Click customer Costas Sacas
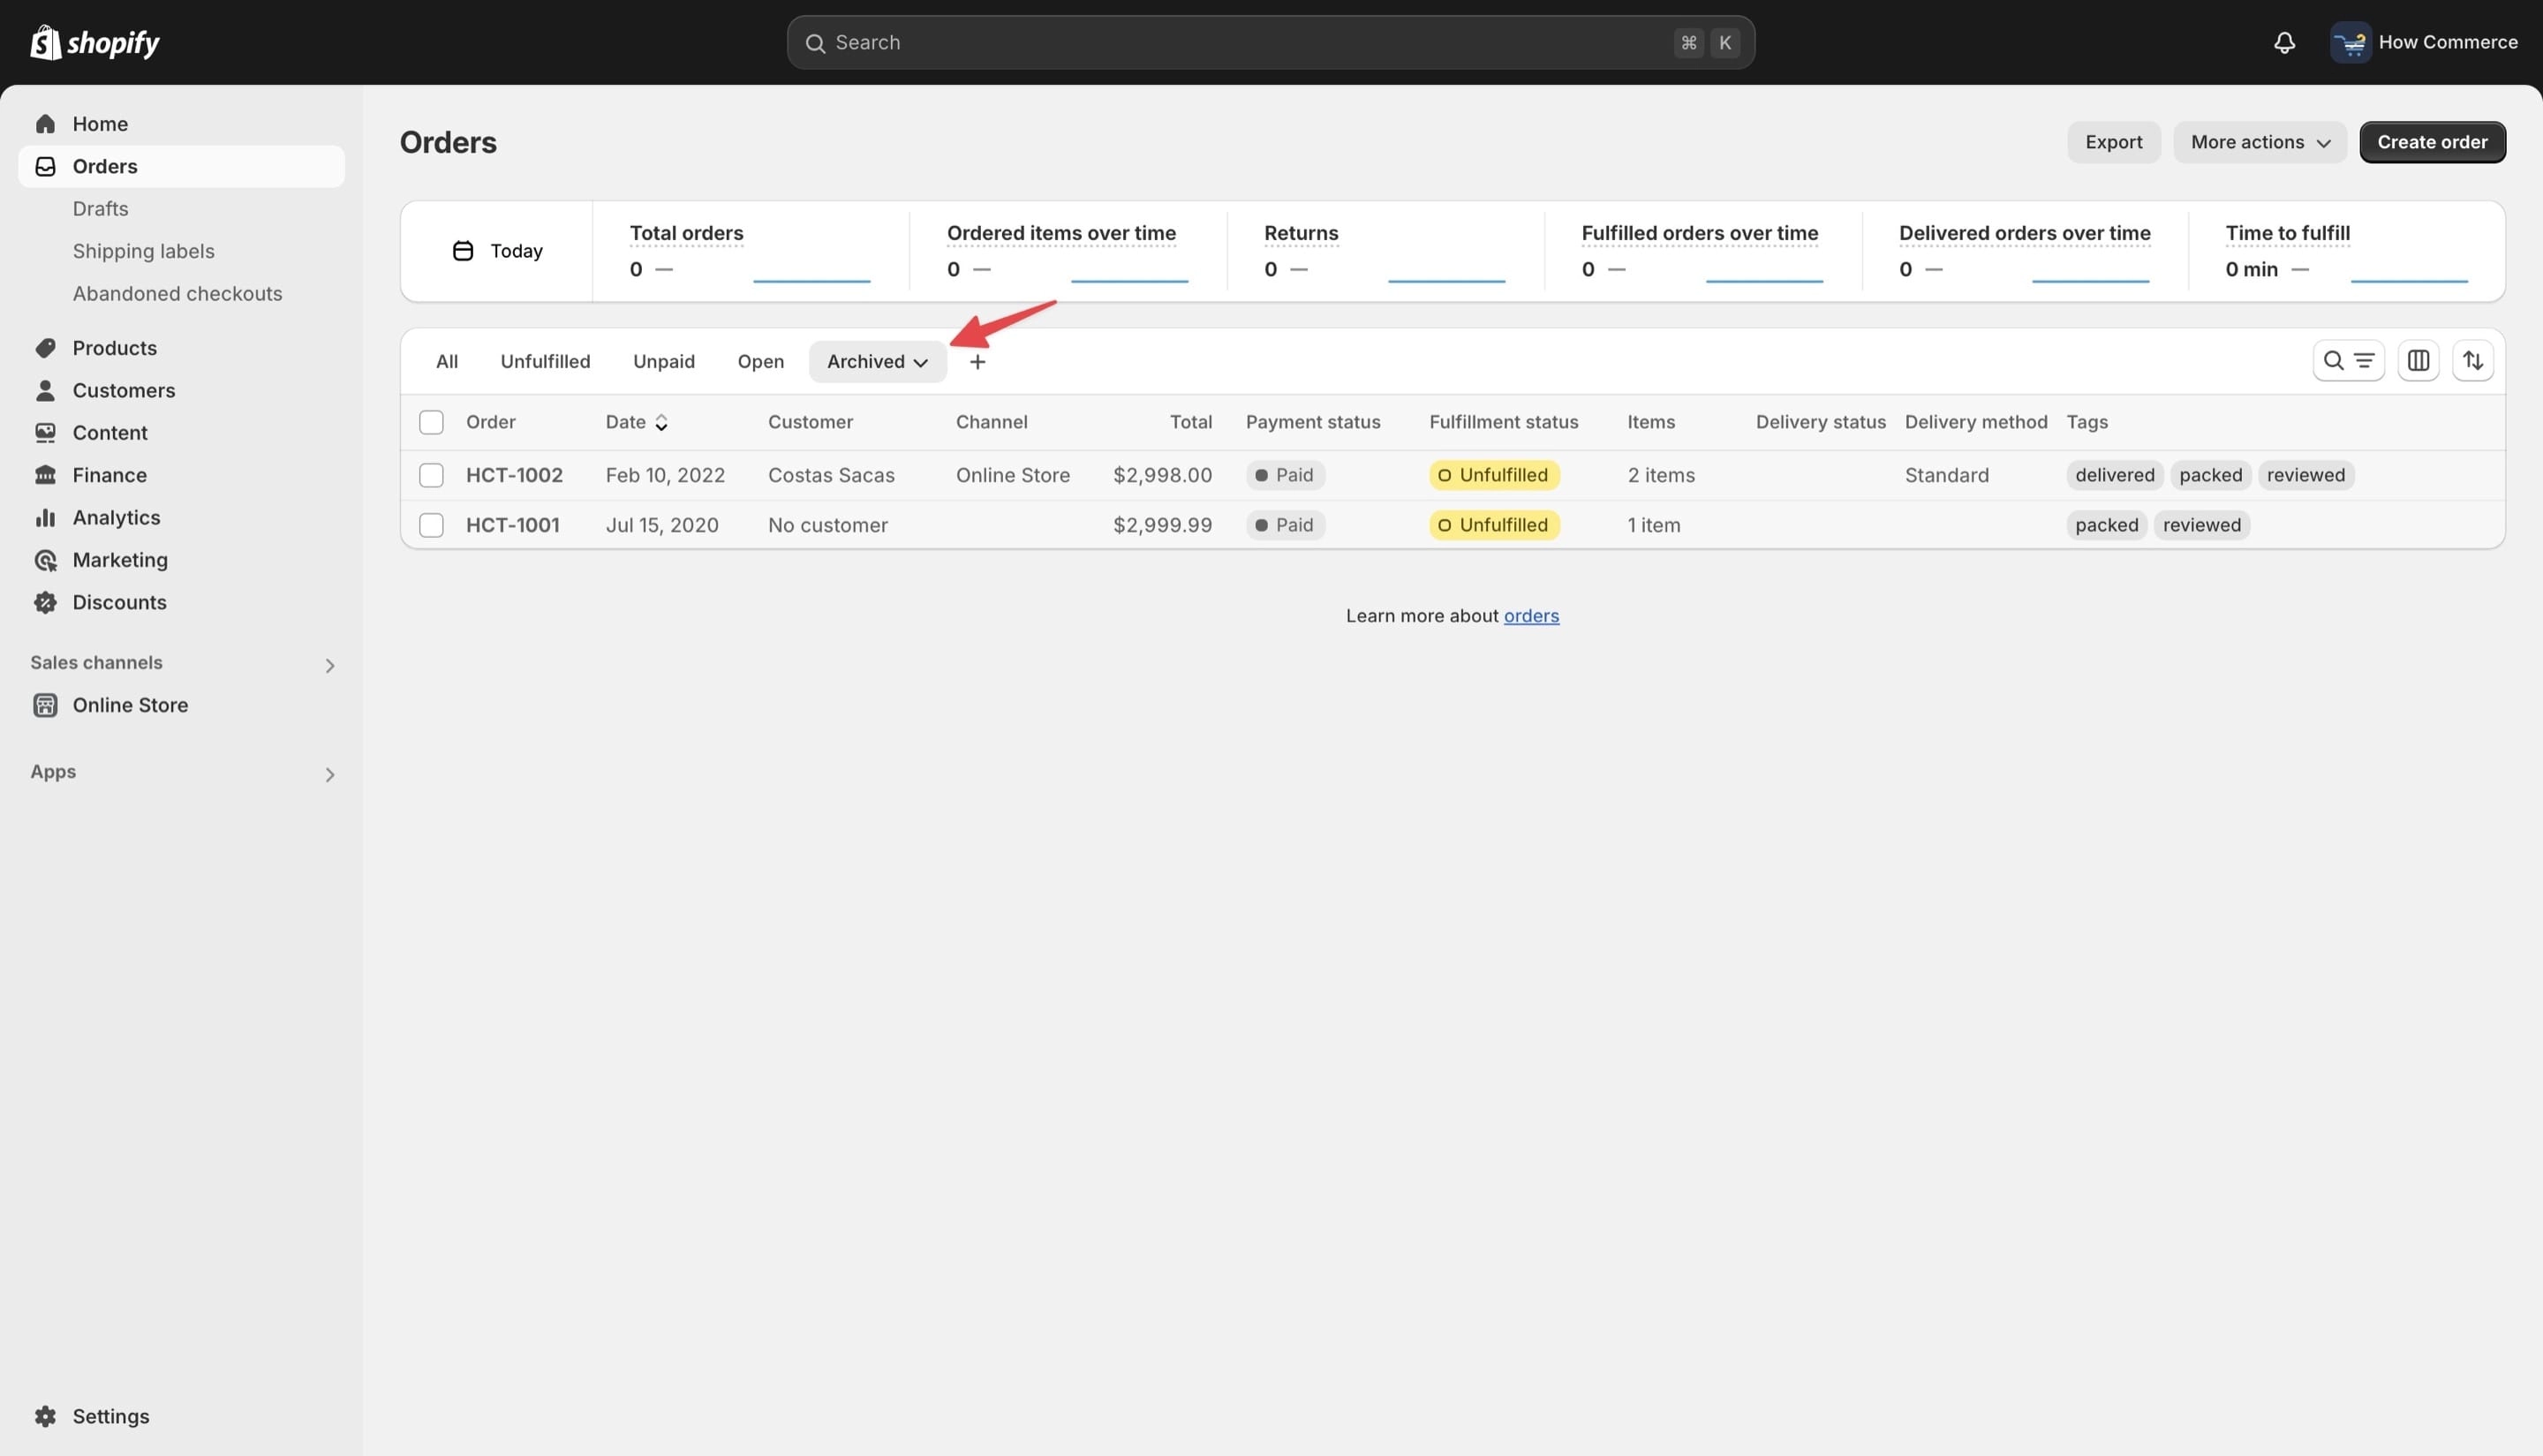Screen dimensions: 2543x1456 pos(831,475)
